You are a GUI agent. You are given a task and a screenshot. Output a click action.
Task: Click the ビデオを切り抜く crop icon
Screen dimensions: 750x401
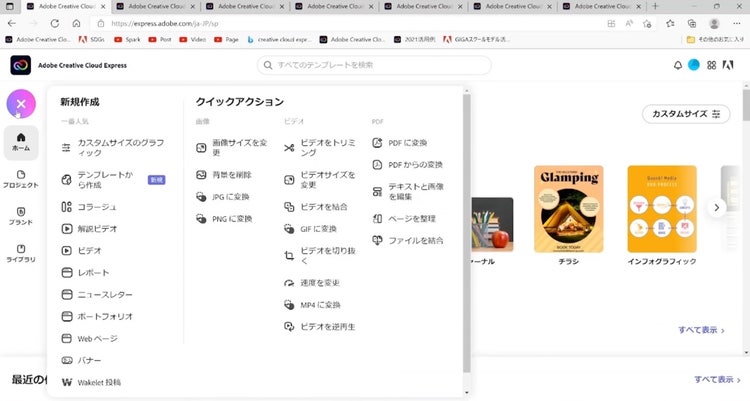coord(289,256)
